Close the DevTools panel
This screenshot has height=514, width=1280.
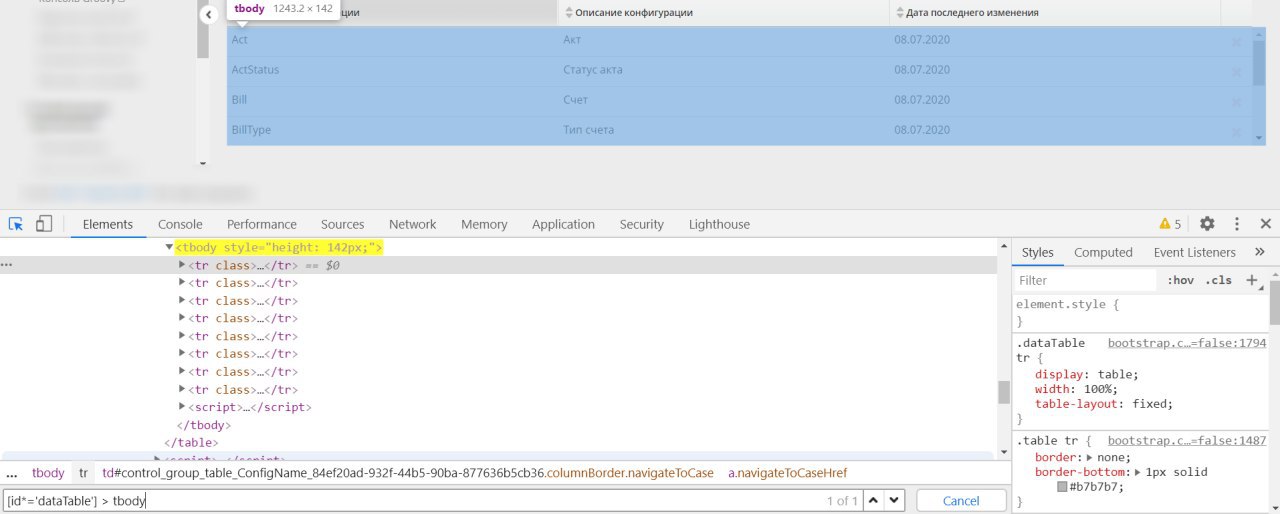coord(1265,224)
